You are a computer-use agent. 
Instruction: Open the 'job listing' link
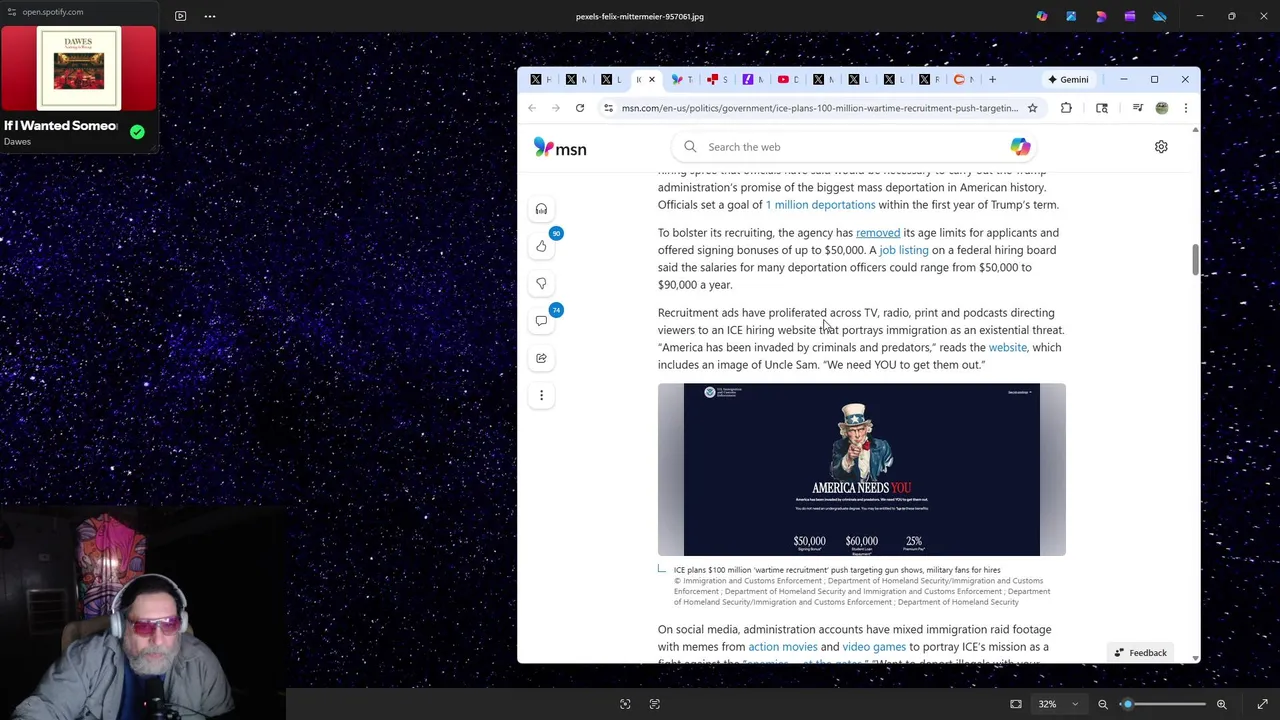(904, 250)
